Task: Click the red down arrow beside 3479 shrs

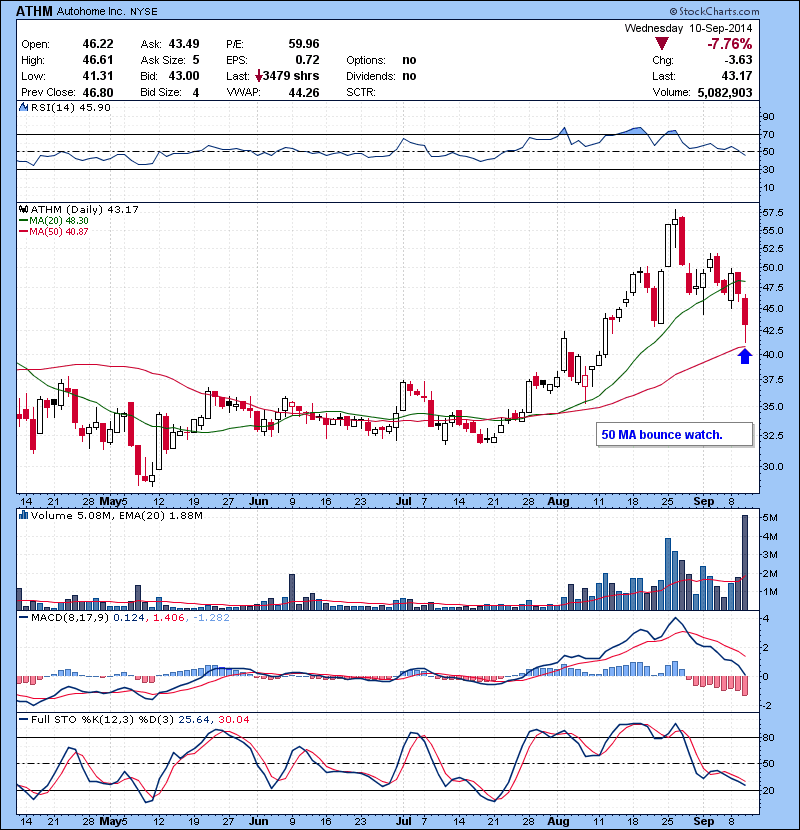Action: click(259, 76)
